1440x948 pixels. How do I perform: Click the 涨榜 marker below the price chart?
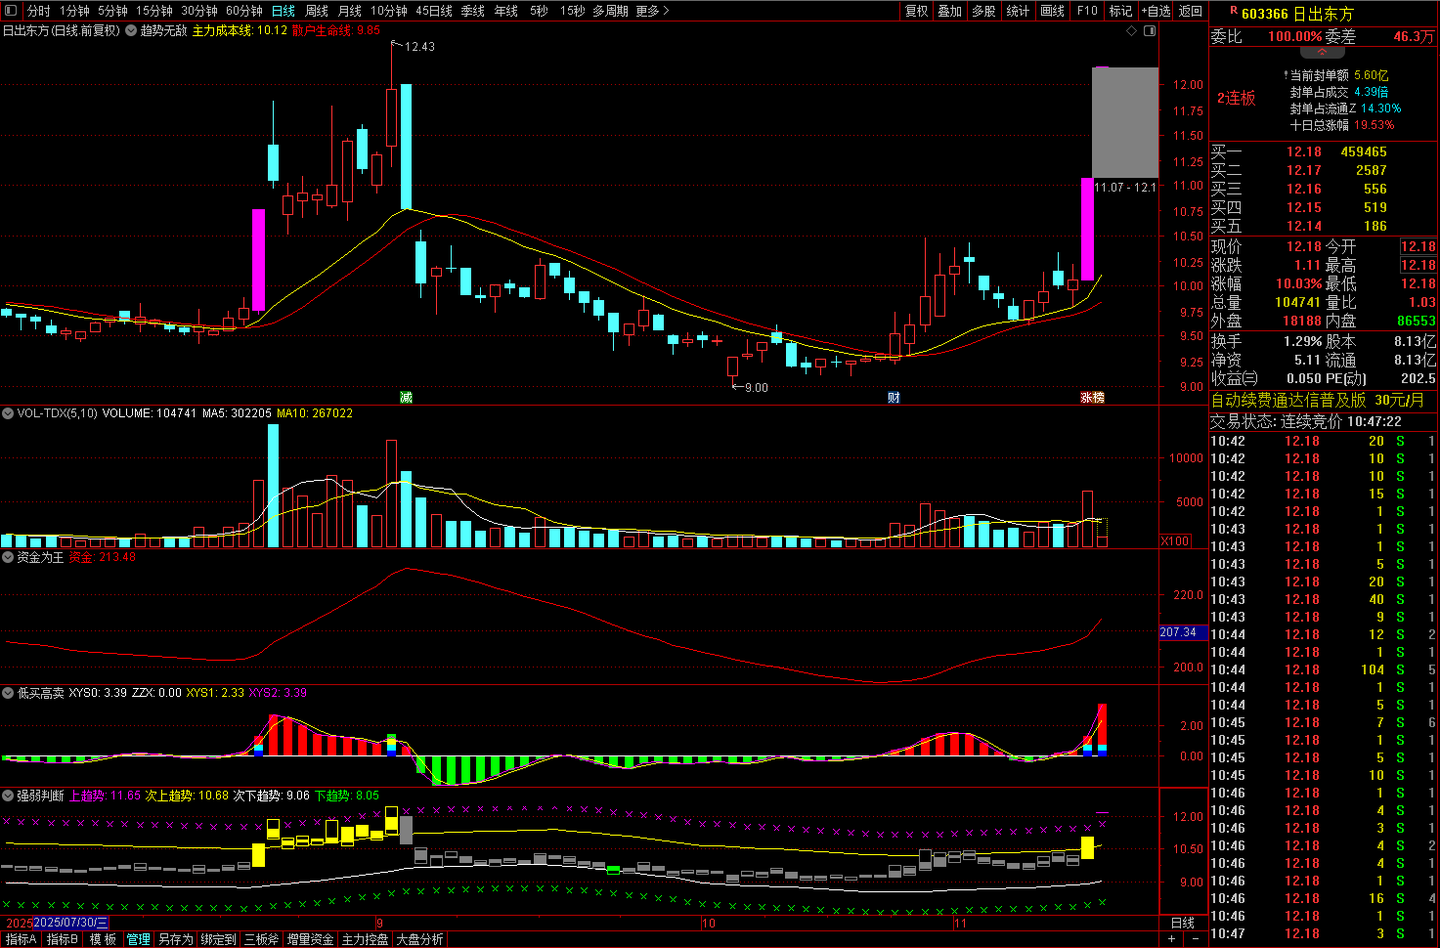click(x=1092, y=397)
